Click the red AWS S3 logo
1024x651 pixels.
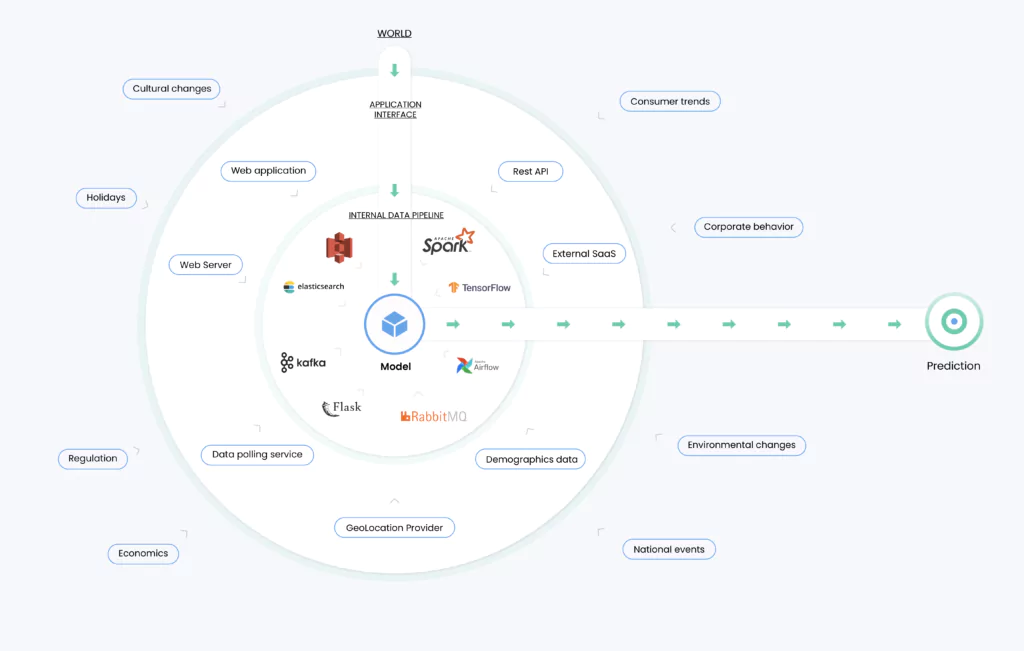coord(339,247)
